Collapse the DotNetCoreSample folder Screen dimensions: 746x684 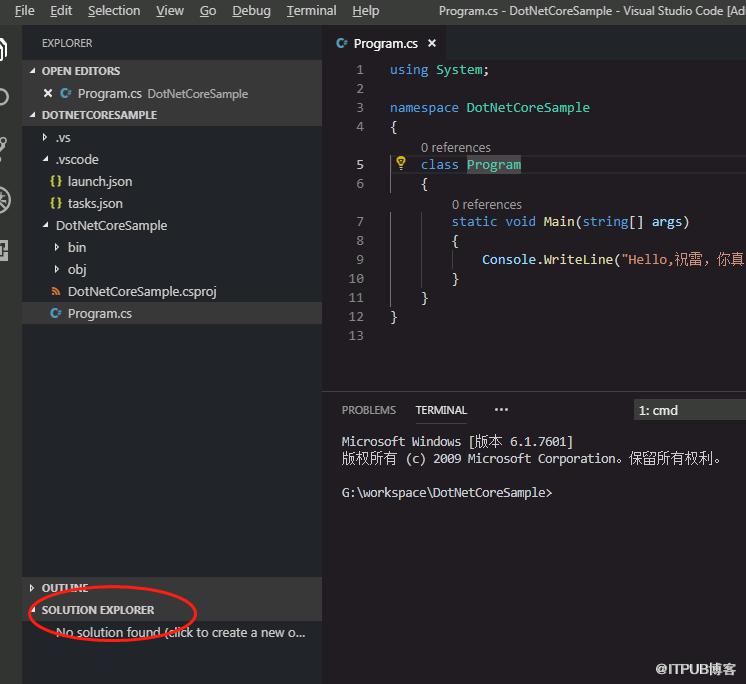(x=45, y=225)
